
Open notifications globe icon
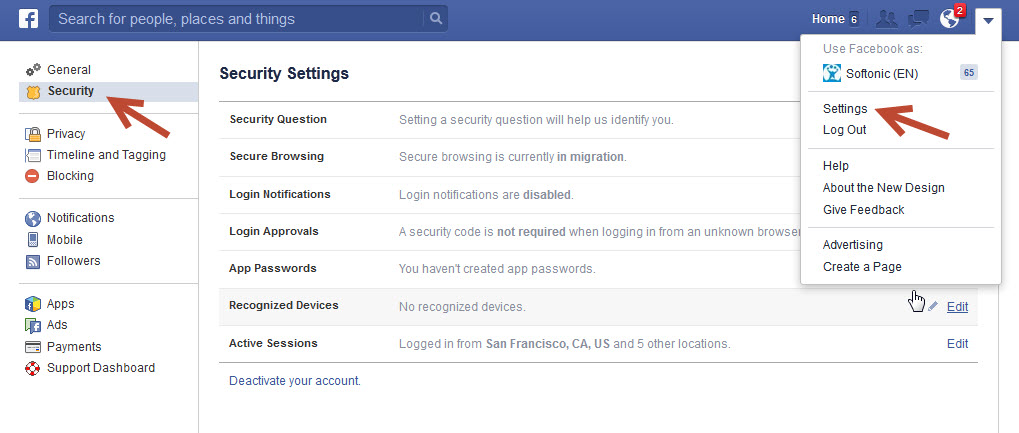pos(949,19)
